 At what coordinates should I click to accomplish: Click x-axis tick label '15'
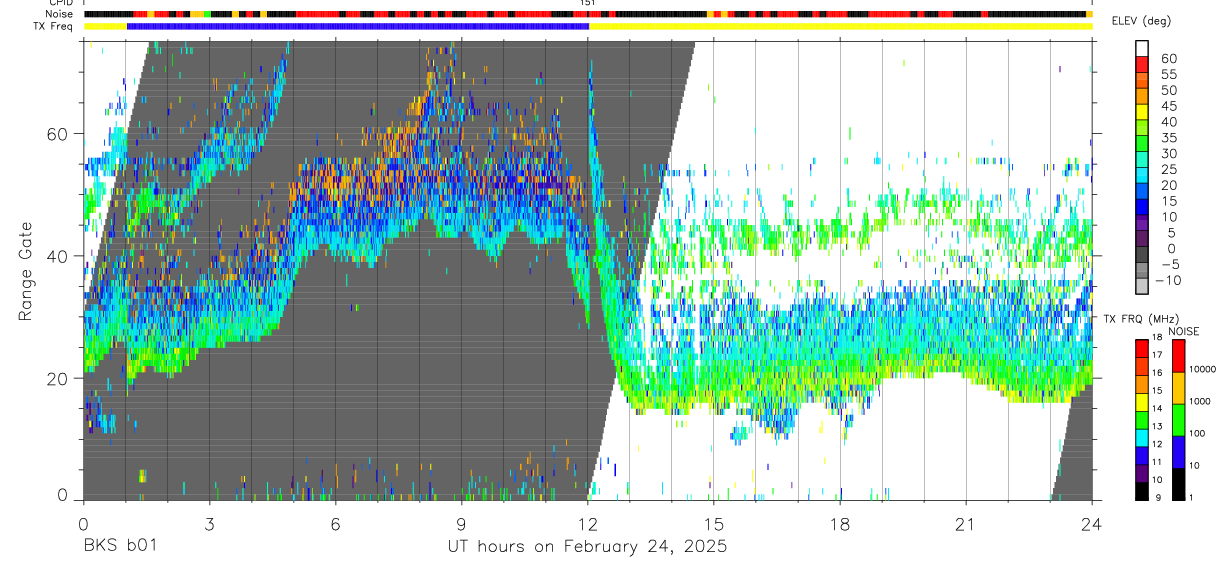click(x=714, y=523)
